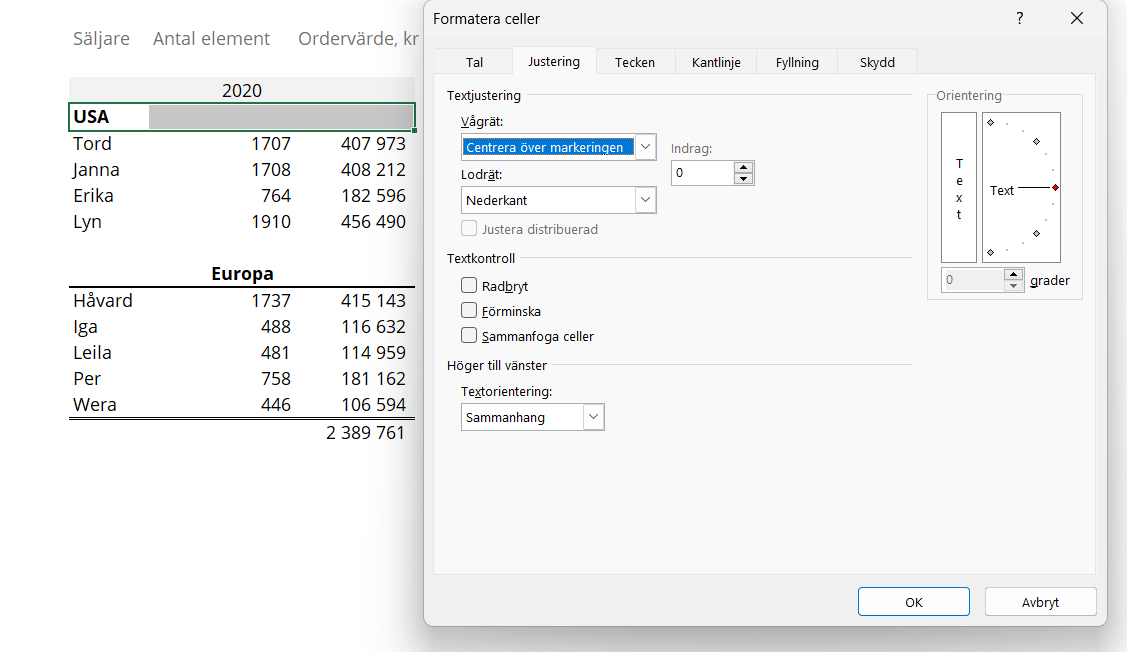Increase Indrag value with up stepper arrow

(x=745, y=167)
